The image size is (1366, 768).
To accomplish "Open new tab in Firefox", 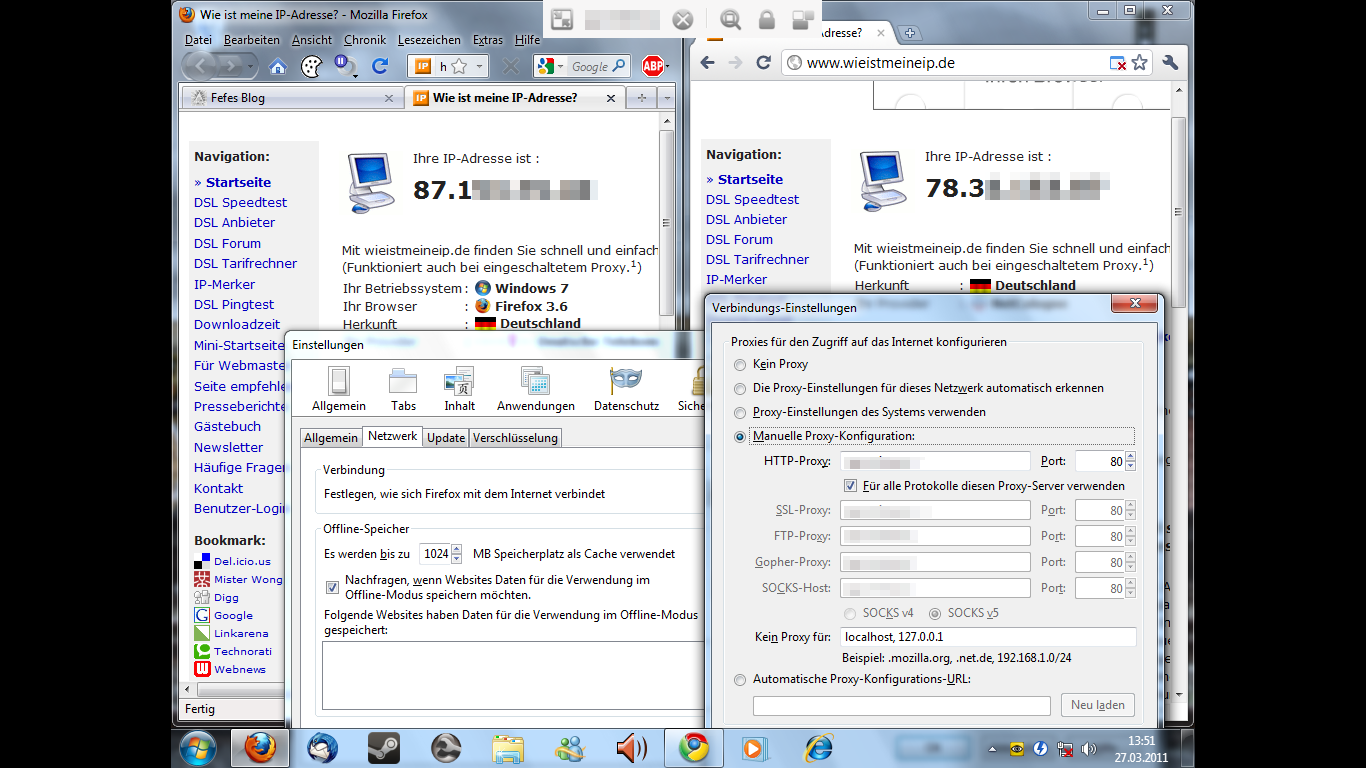I will coord(640,98).
